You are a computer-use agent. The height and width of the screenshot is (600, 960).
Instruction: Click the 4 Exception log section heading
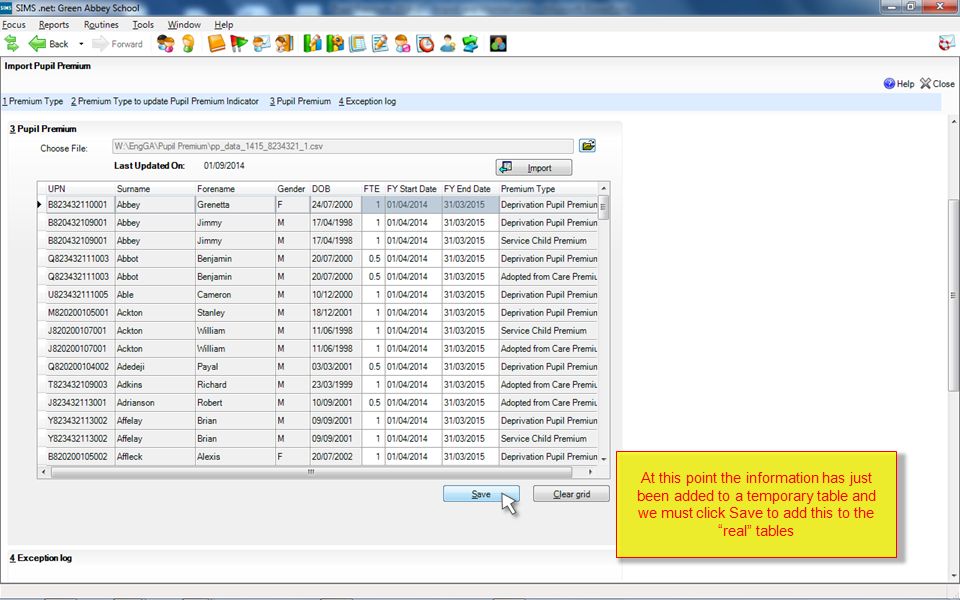pyautogui.click(x=41, y=558)
